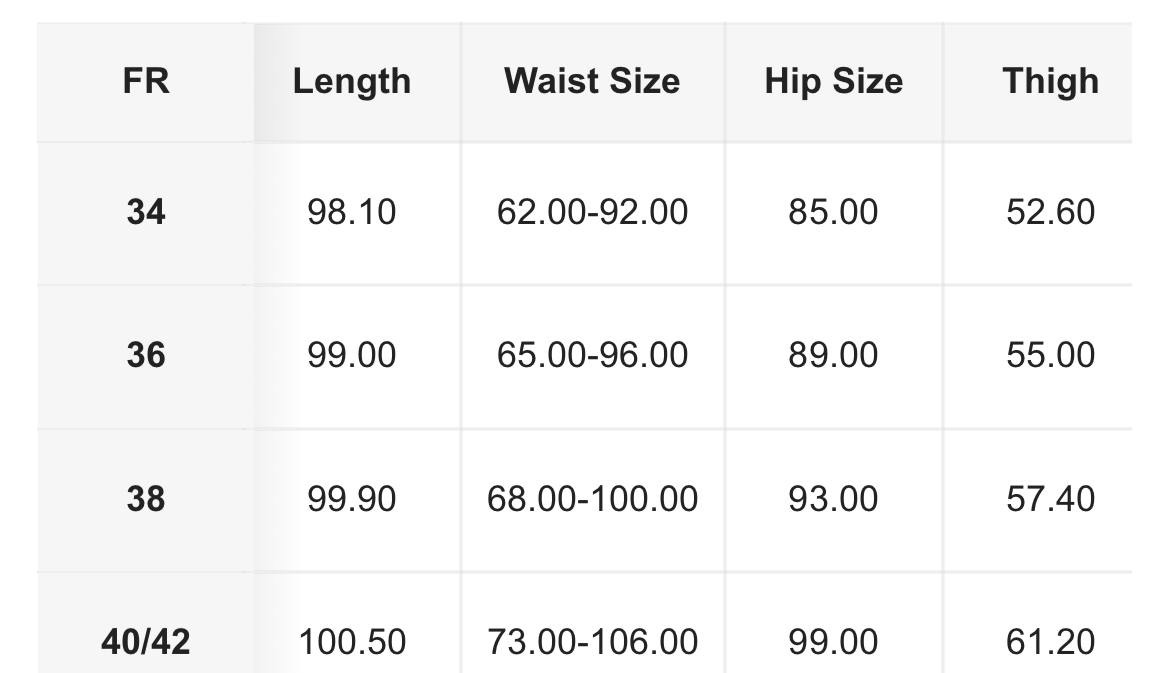This screenshot has height=673, width=1170.
Task: Click thigh value 52.60
Action: [1051, 212]
